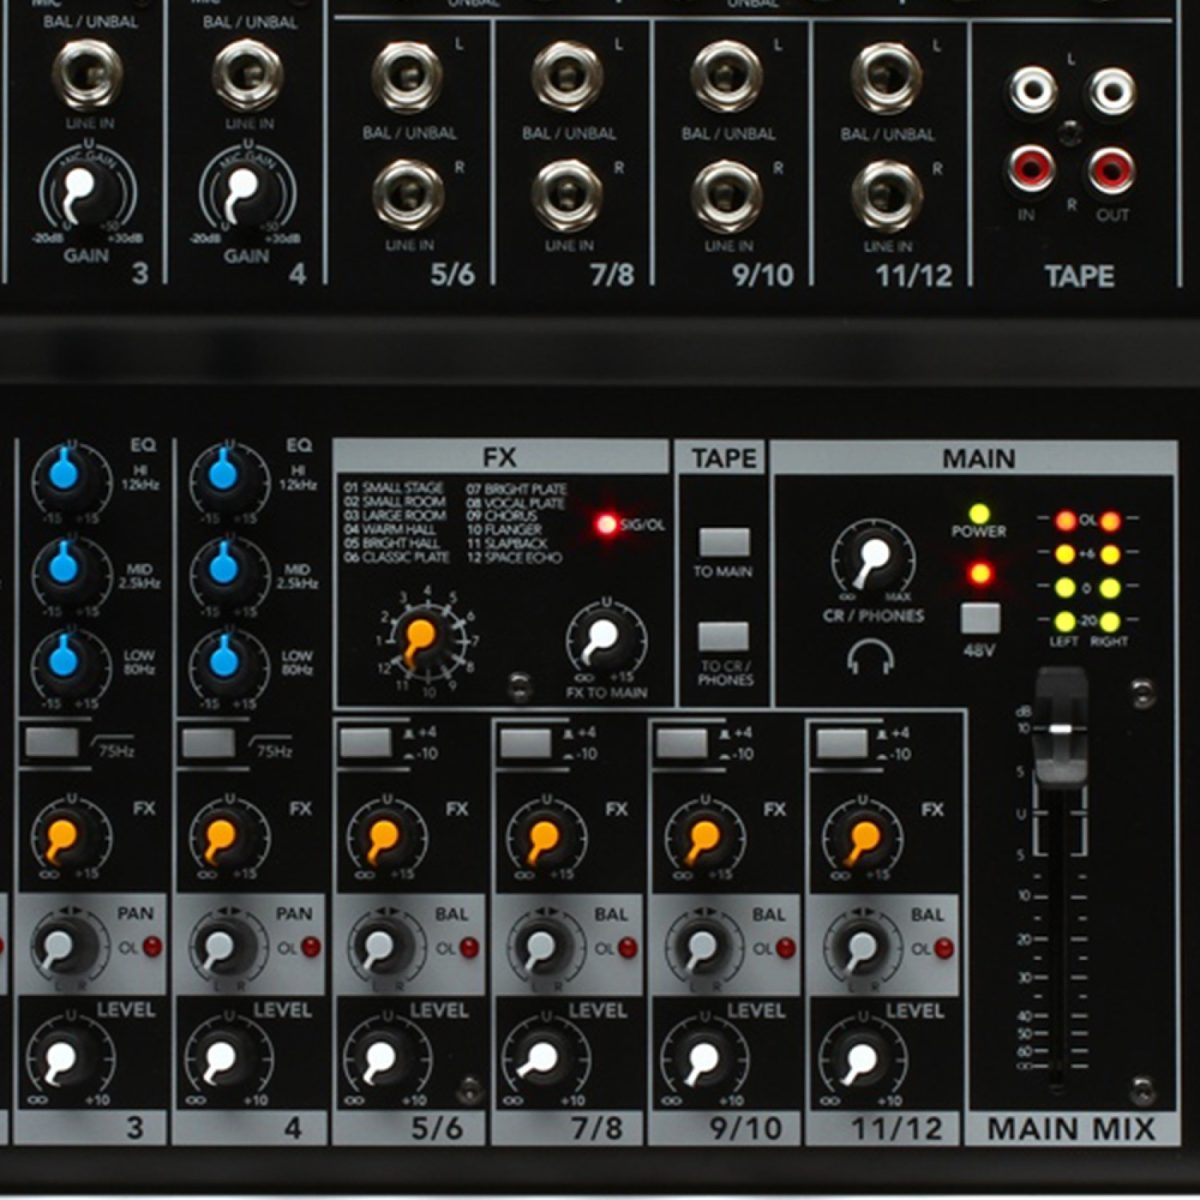1200x1200 pixels.
Task: Click channel 7/8 BAL knob
Action: pyautogui.click(x=541, y=946)
